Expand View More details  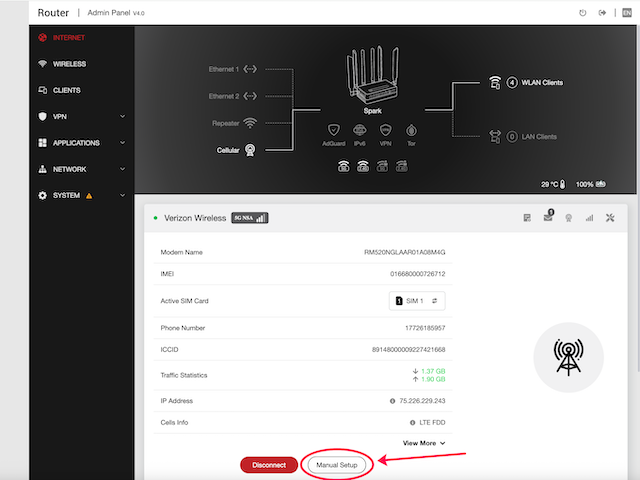pos(424,443)
